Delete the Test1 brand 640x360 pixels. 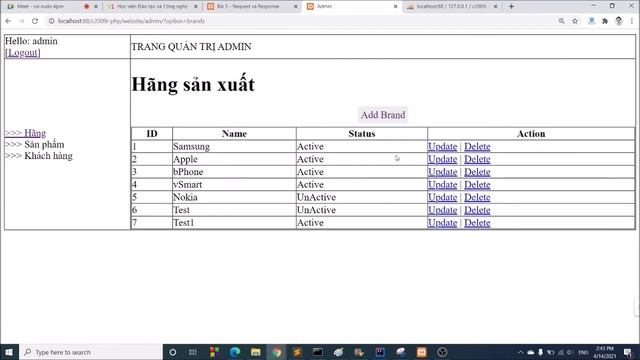pos(477,222)
